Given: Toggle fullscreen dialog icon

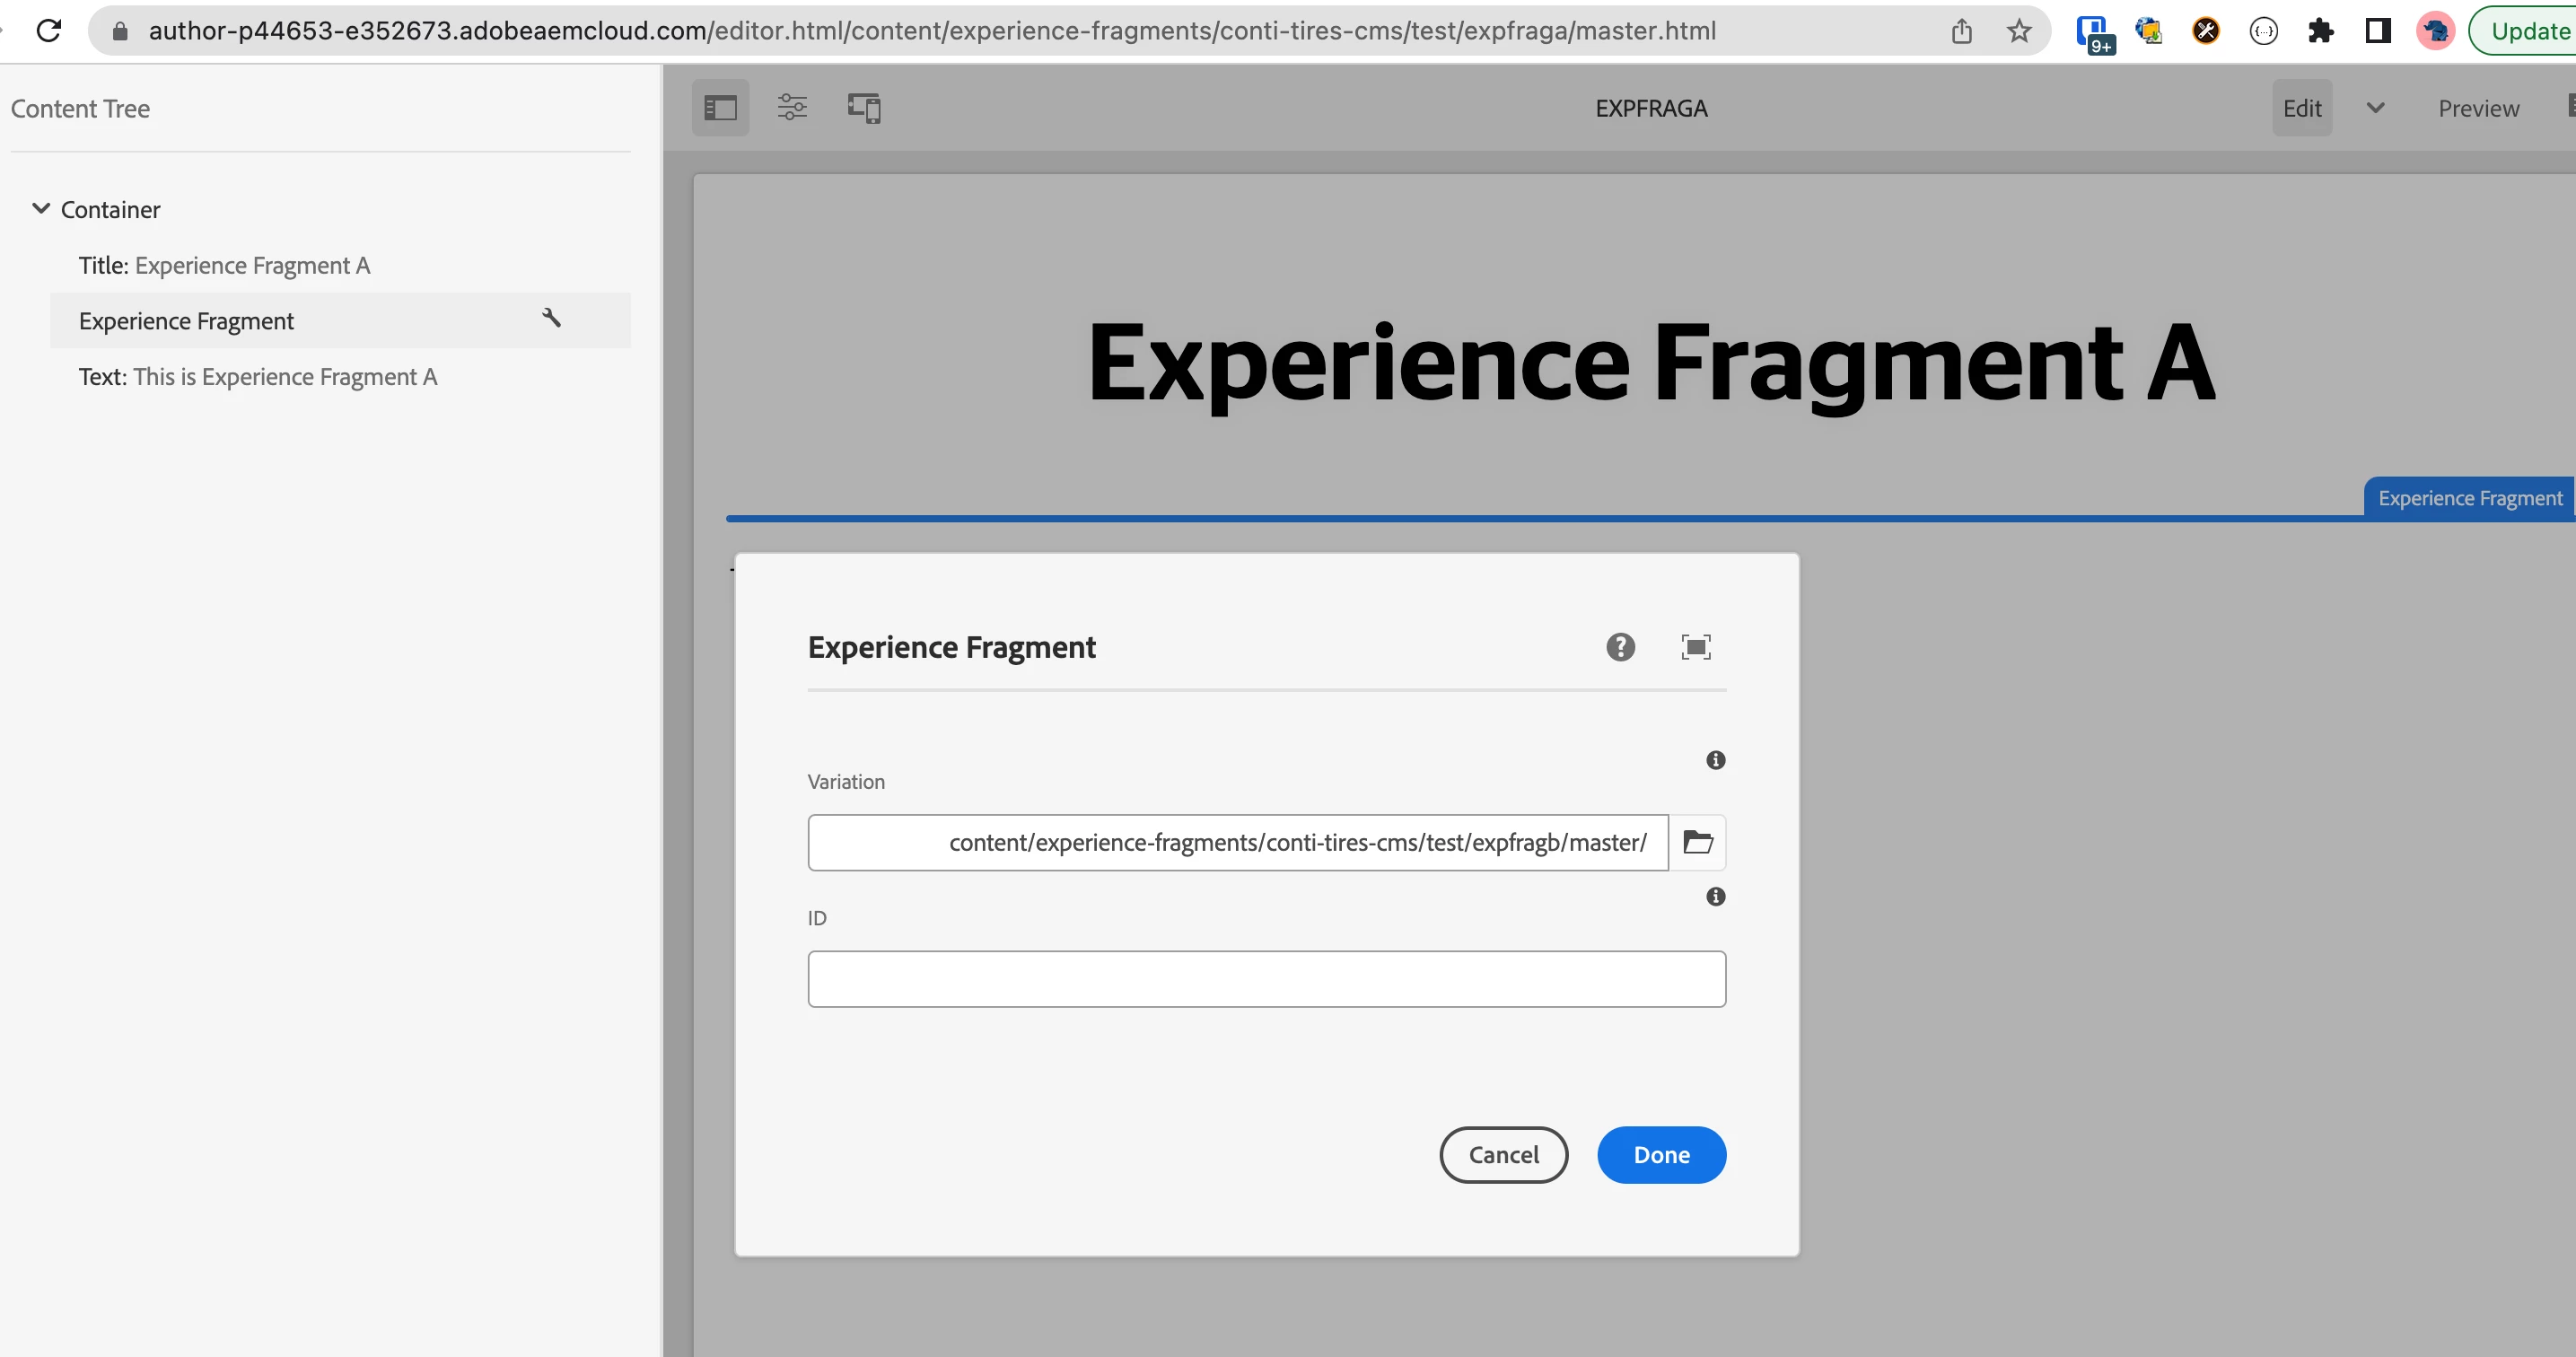Looking at the screenshot, I should point(1696,647).
